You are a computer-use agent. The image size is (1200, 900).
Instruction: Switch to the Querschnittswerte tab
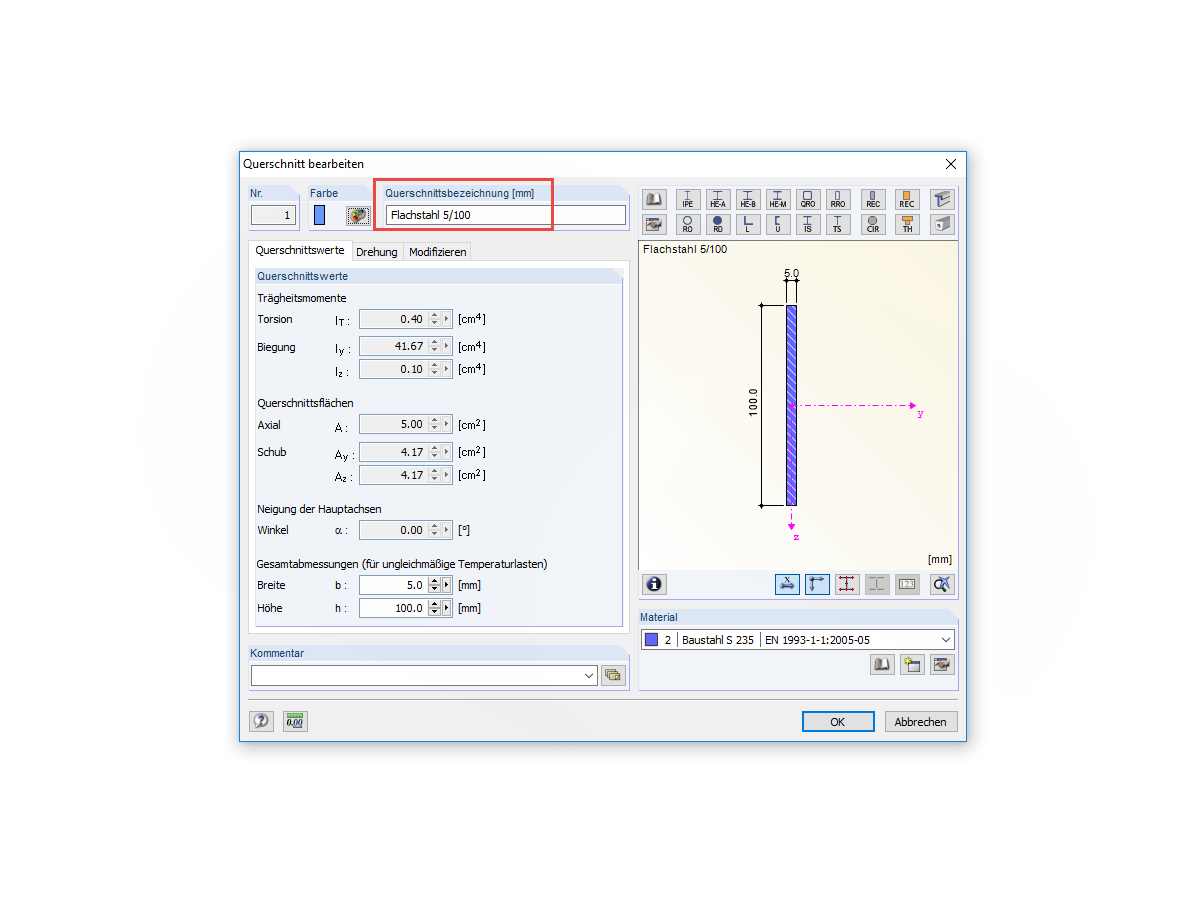pos(300,251)
